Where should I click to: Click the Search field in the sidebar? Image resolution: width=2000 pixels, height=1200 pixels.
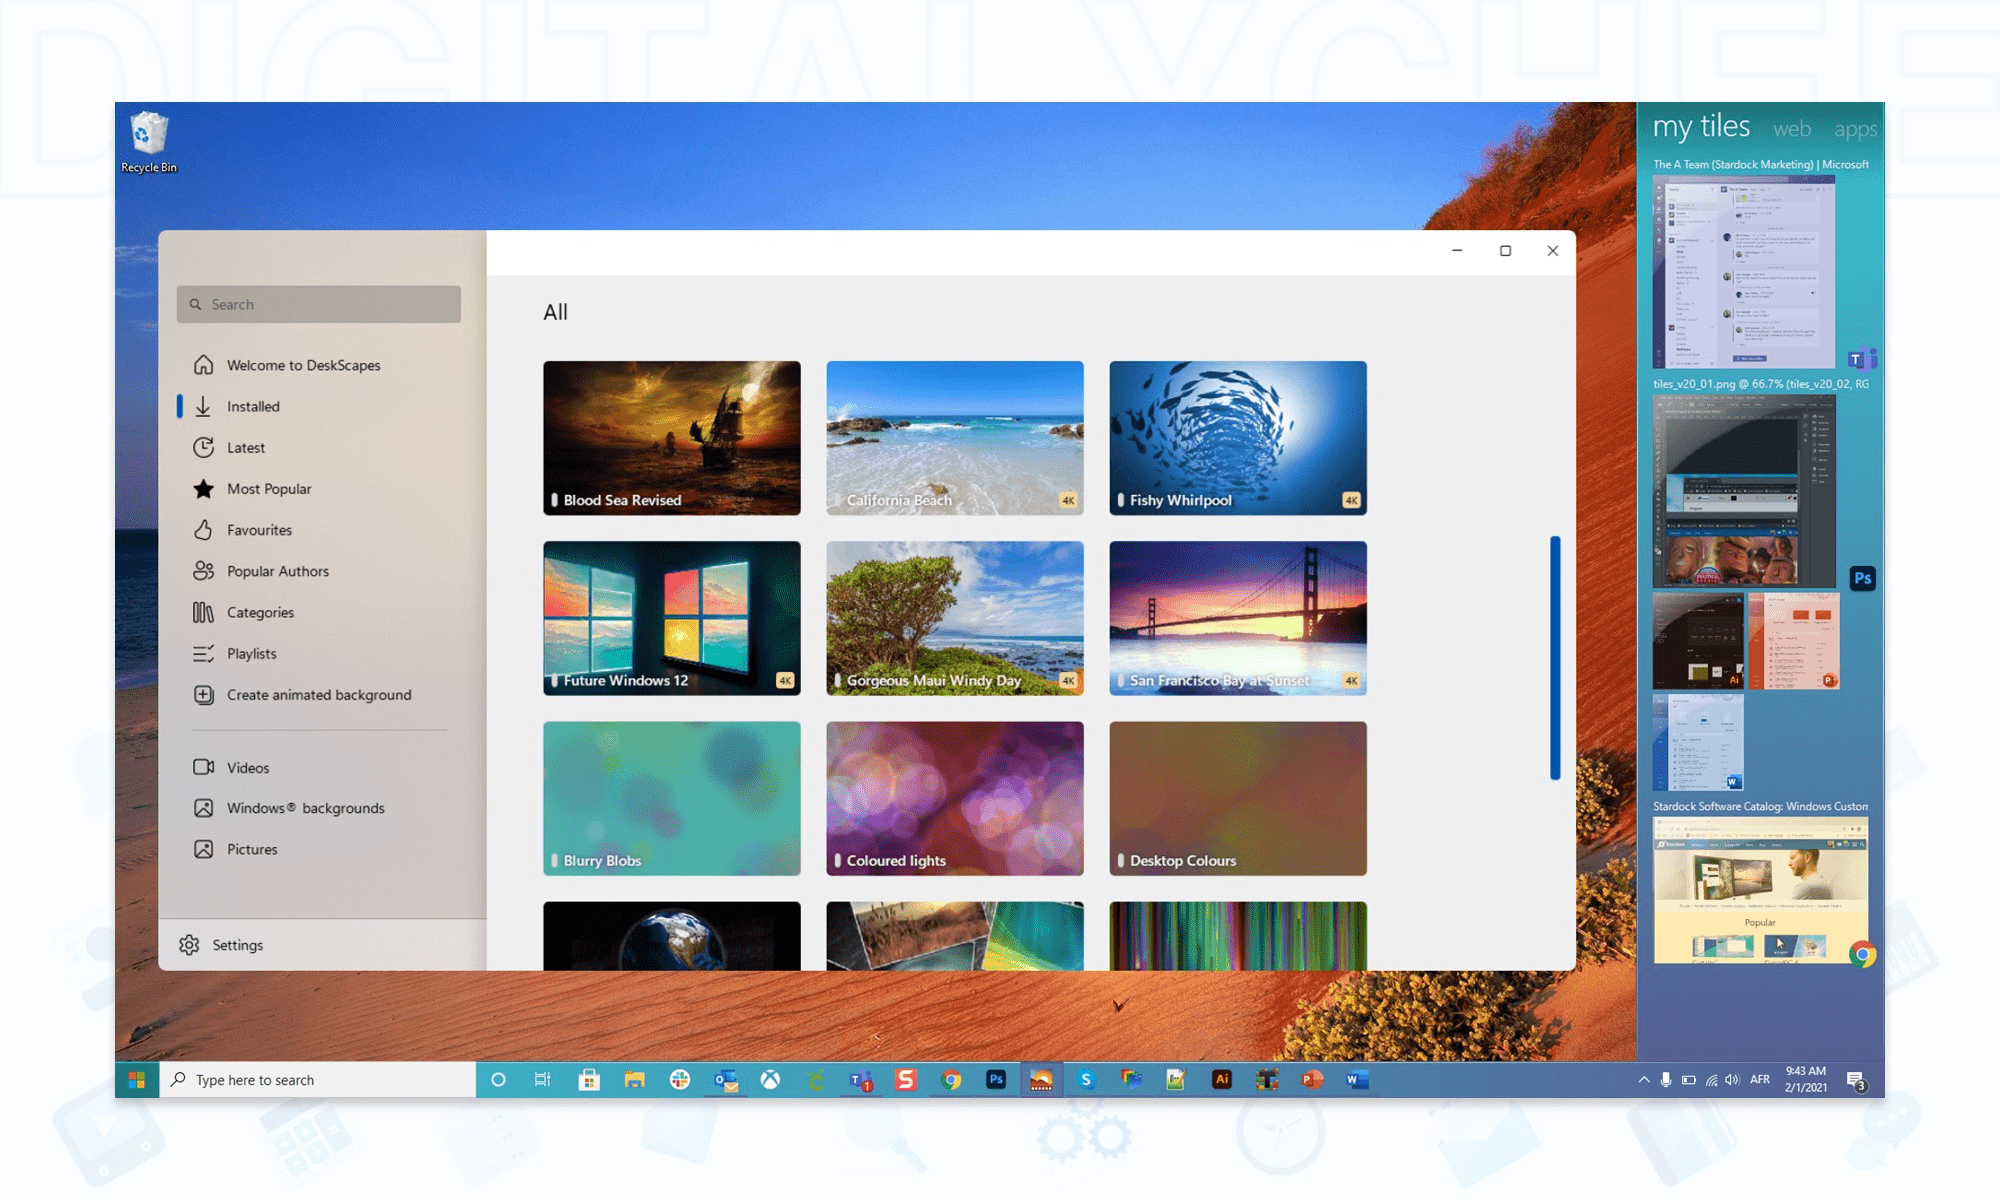pyautogui.click(x=318, y=304)
